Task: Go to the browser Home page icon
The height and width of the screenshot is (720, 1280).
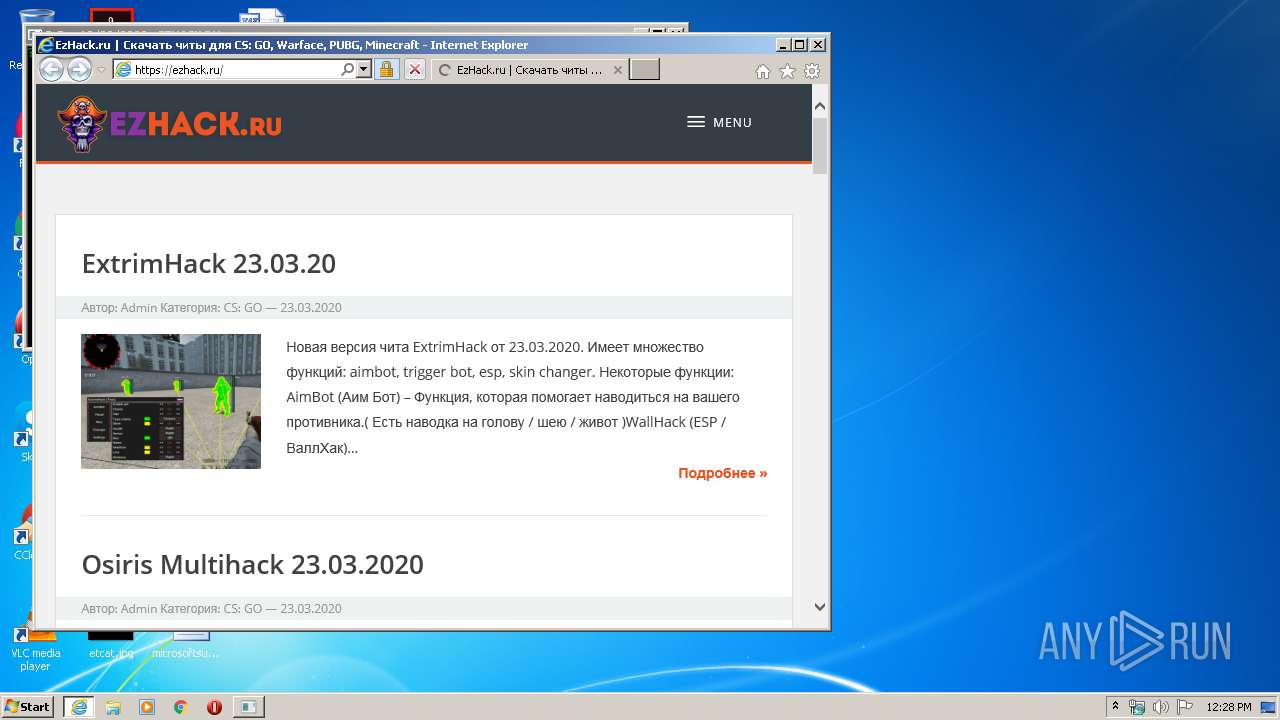Action: click(x=763, y=71)
